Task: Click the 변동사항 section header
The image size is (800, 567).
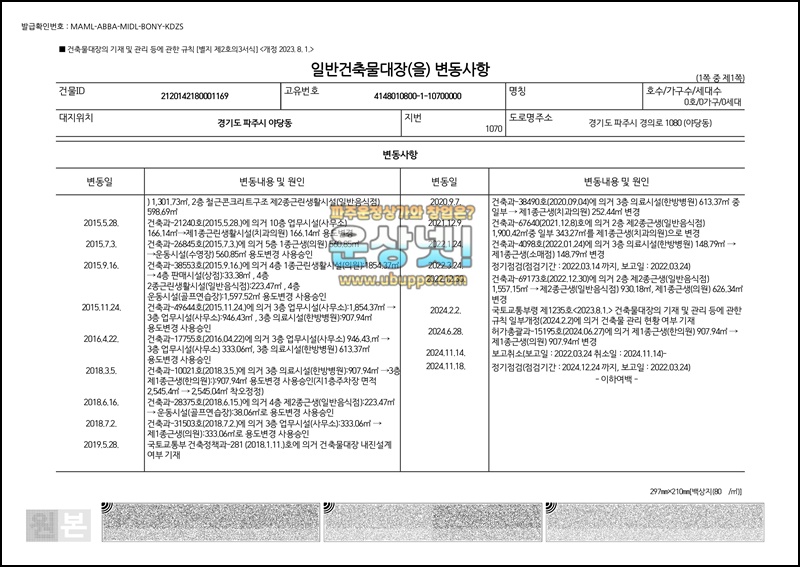Action: [400, 155]
